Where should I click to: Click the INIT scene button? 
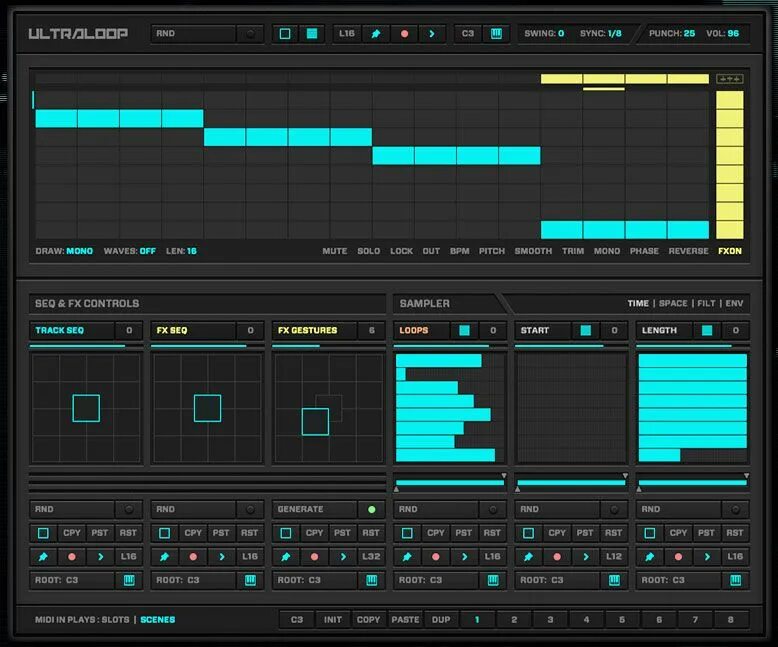point(332,620)
